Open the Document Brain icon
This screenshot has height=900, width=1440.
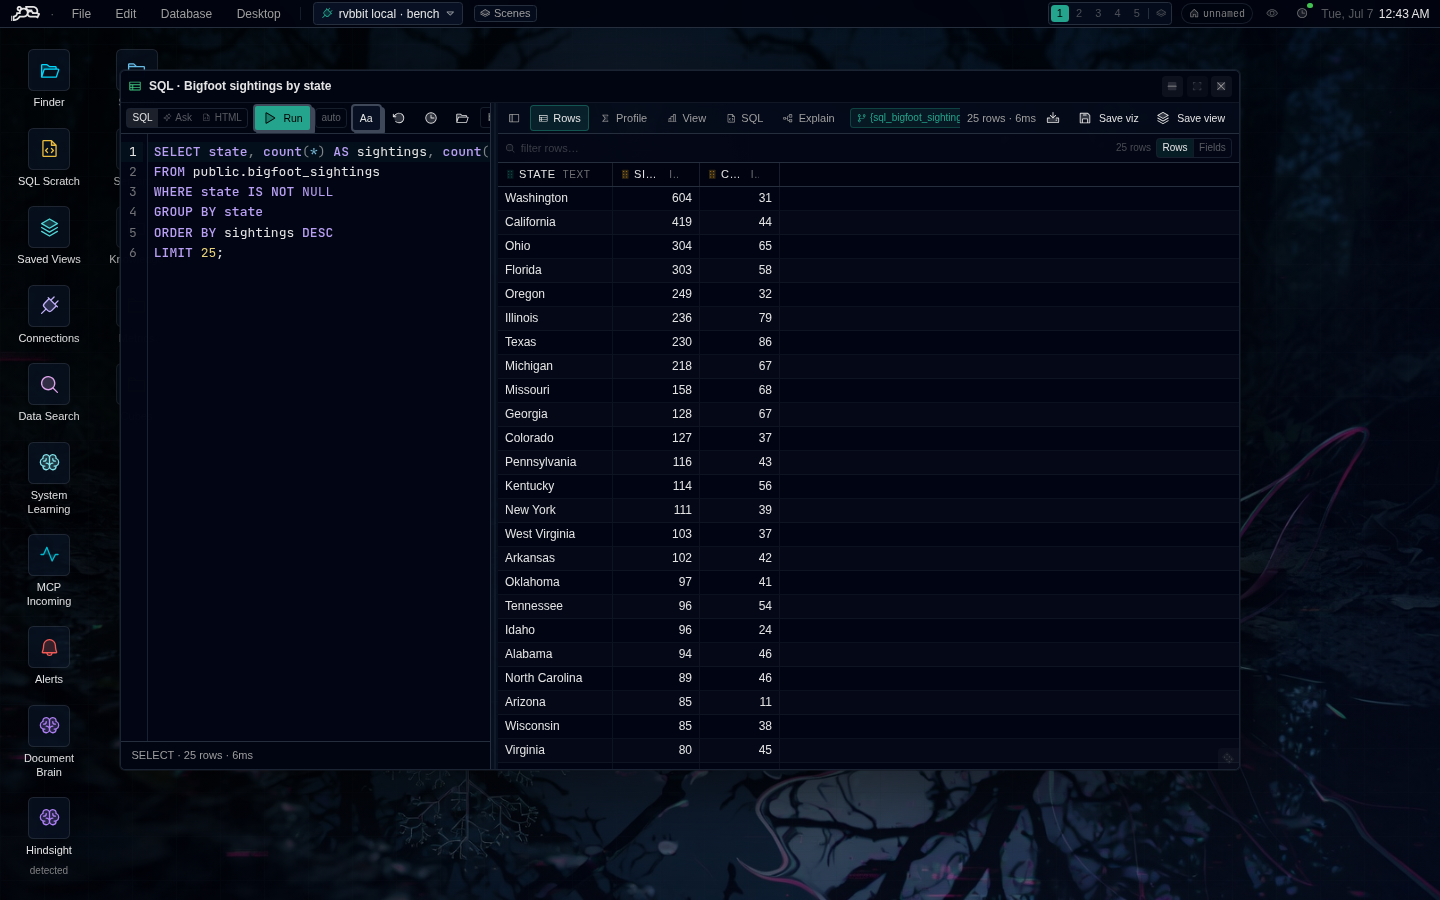[49, 726]
